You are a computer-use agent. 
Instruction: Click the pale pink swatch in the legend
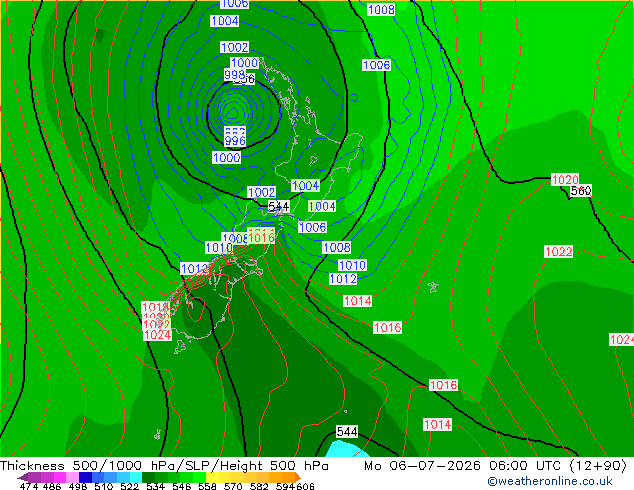(73, 477)
